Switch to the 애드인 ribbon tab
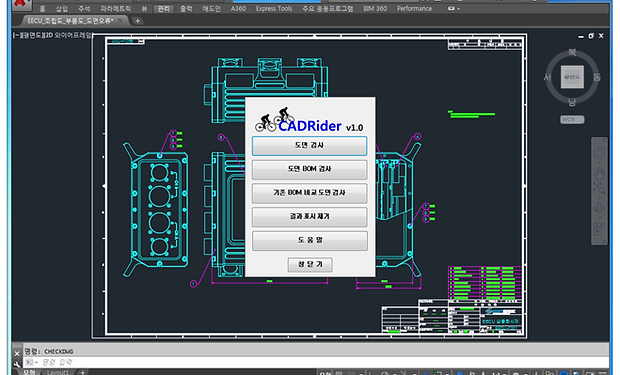620x375 pixels. click(x=212, y=8)
